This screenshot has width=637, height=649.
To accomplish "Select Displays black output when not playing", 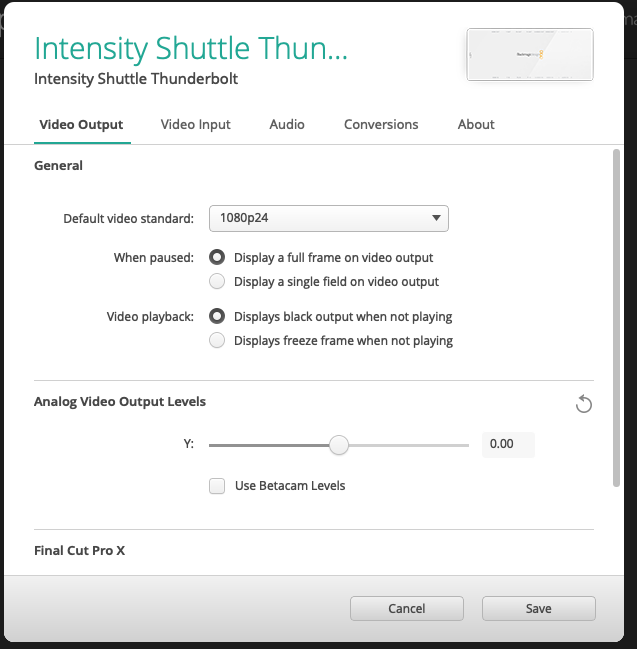I will tap(217, 317).
